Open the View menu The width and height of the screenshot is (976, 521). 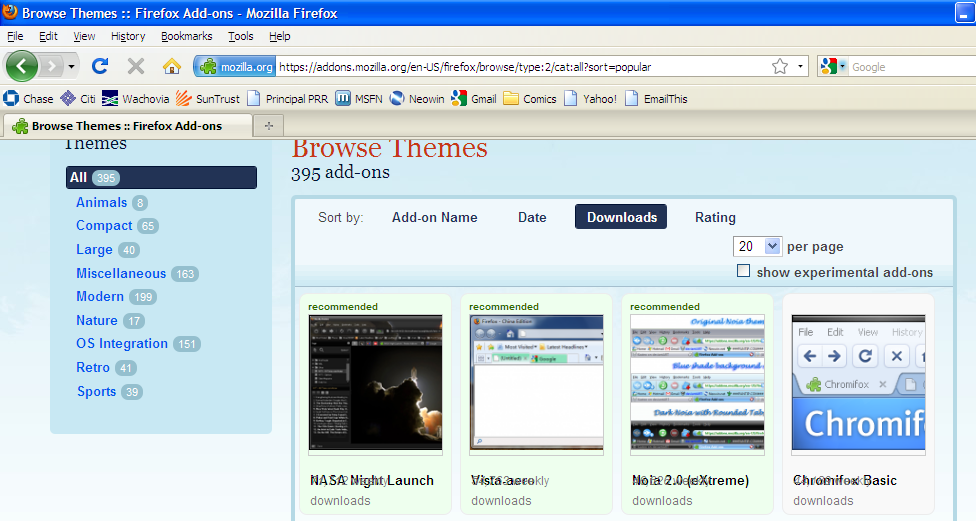pyautogui.click(x=84, y=36)
